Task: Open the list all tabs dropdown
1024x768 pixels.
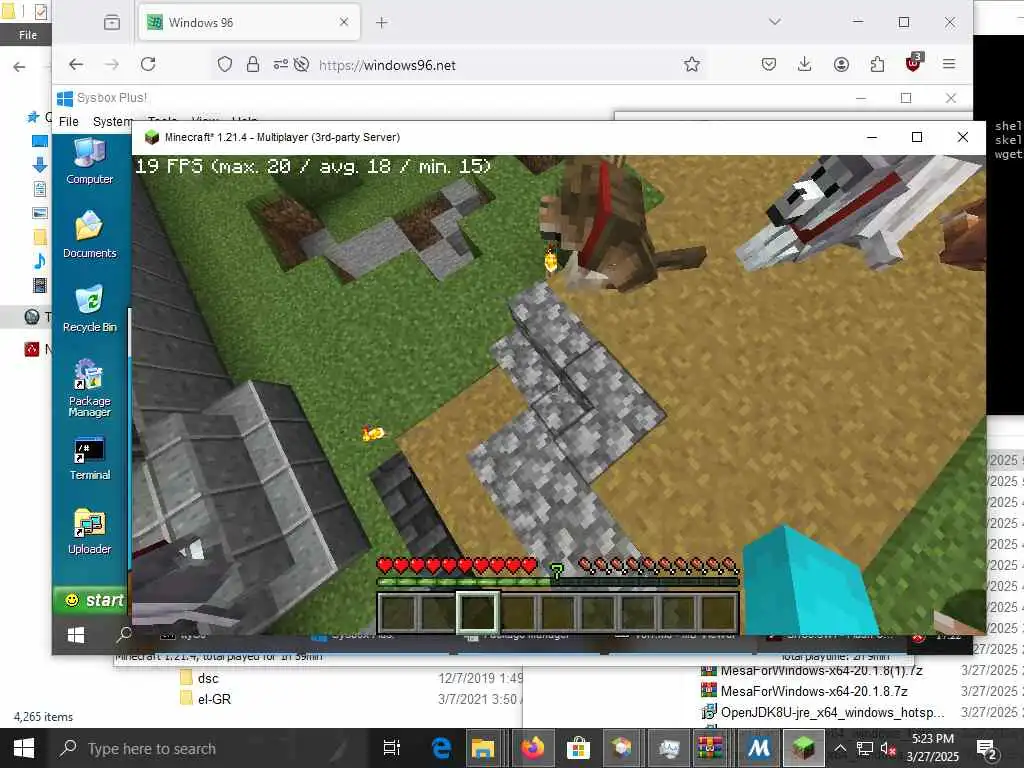Action: tap(775, 22)
